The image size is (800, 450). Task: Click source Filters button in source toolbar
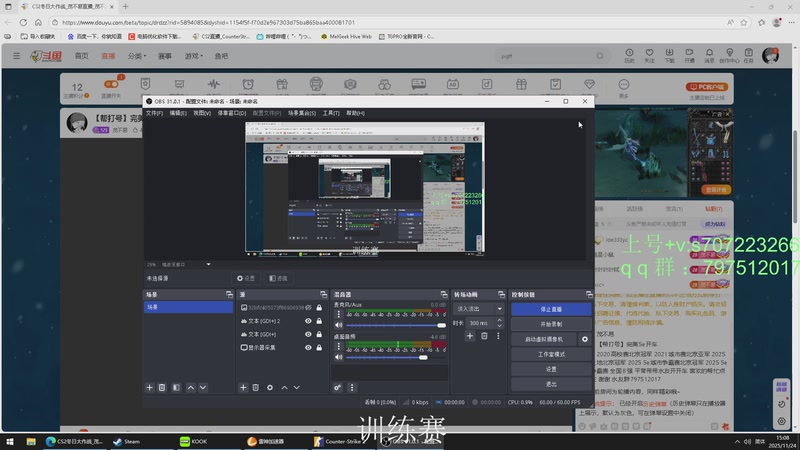[x=278, y=279]
